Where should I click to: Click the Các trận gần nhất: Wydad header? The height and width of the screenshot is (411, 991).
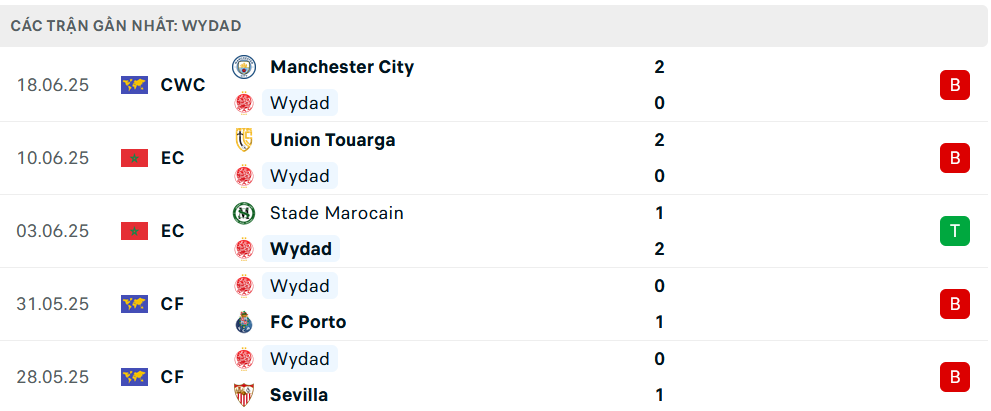(126, 26)
